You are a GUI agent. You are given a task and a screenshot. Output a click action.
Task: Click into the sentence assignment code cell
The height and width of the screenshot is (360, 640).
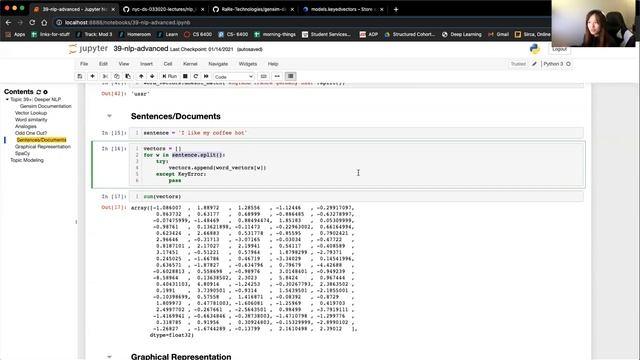[356, 133]
